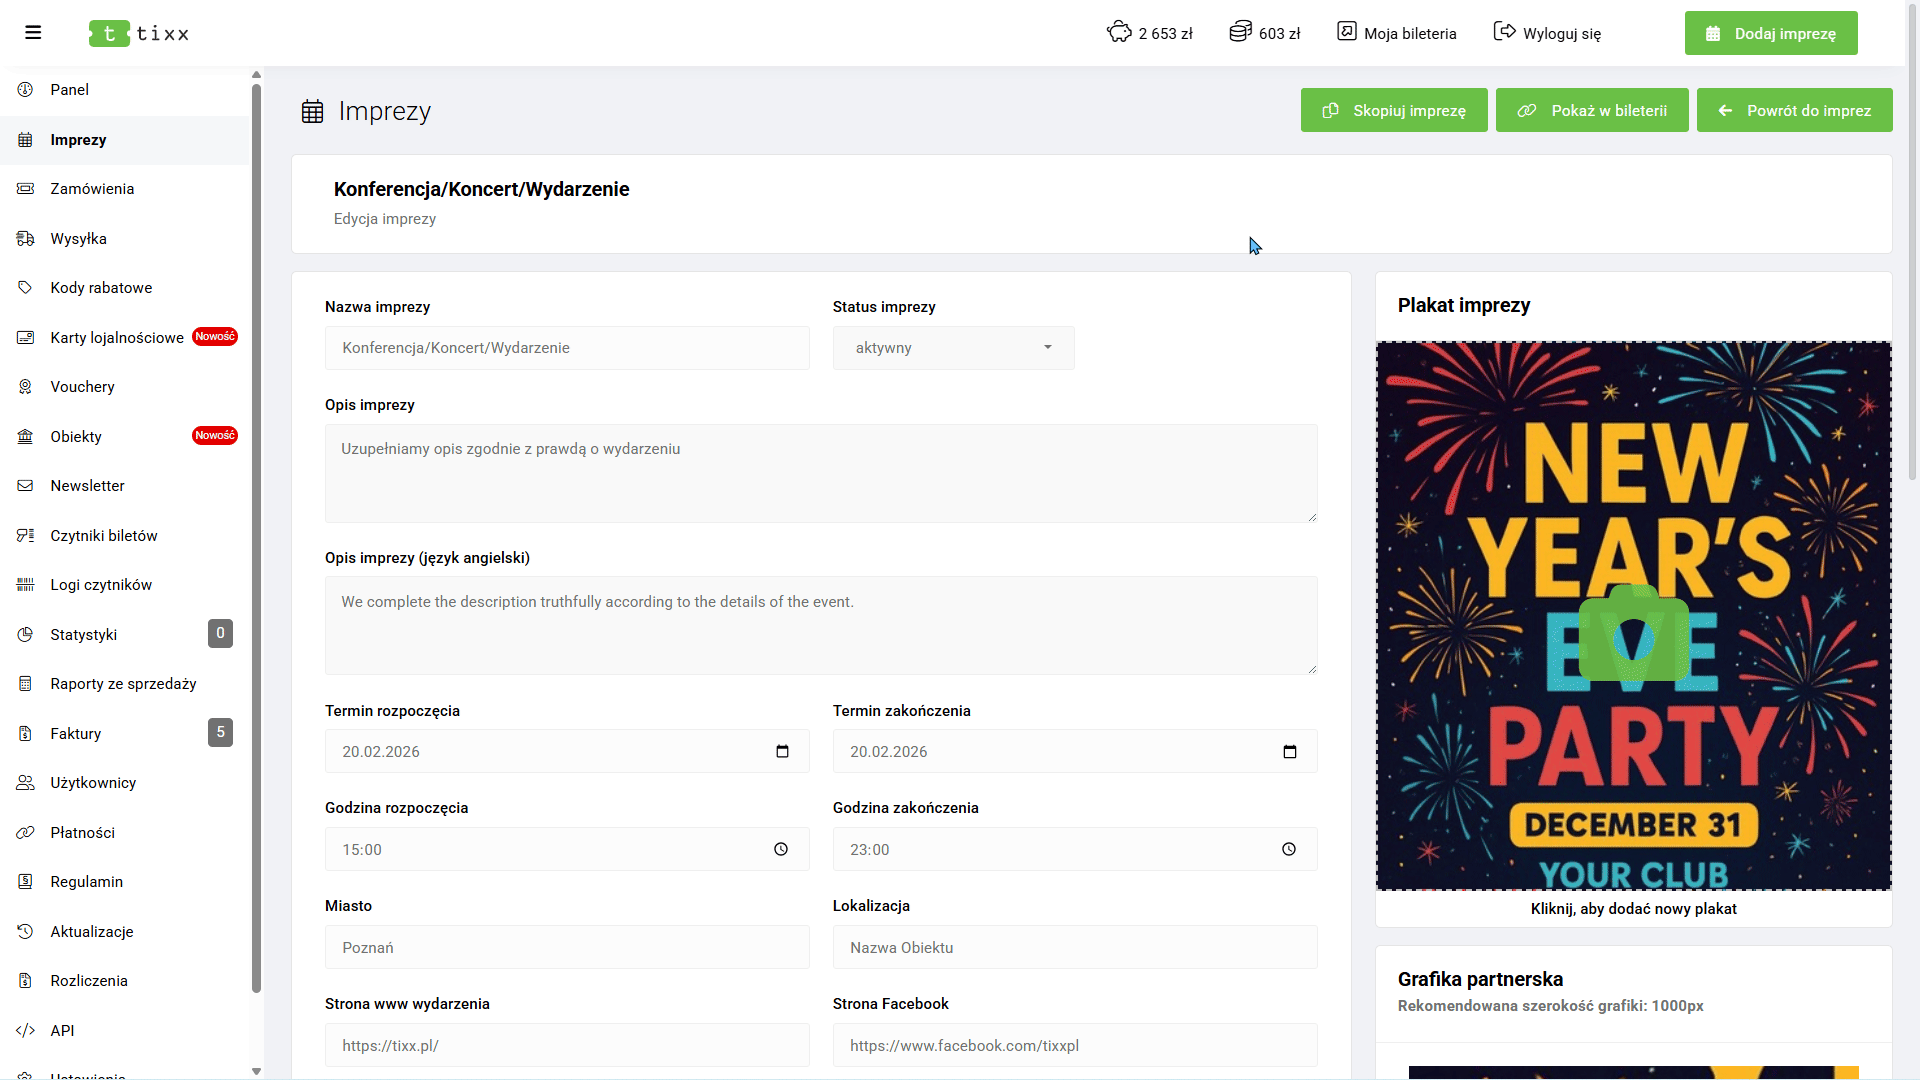Open Zamówienia in sidebar
The width and height of the screenshot is (1920, 1080).
[x=92, y=189]
